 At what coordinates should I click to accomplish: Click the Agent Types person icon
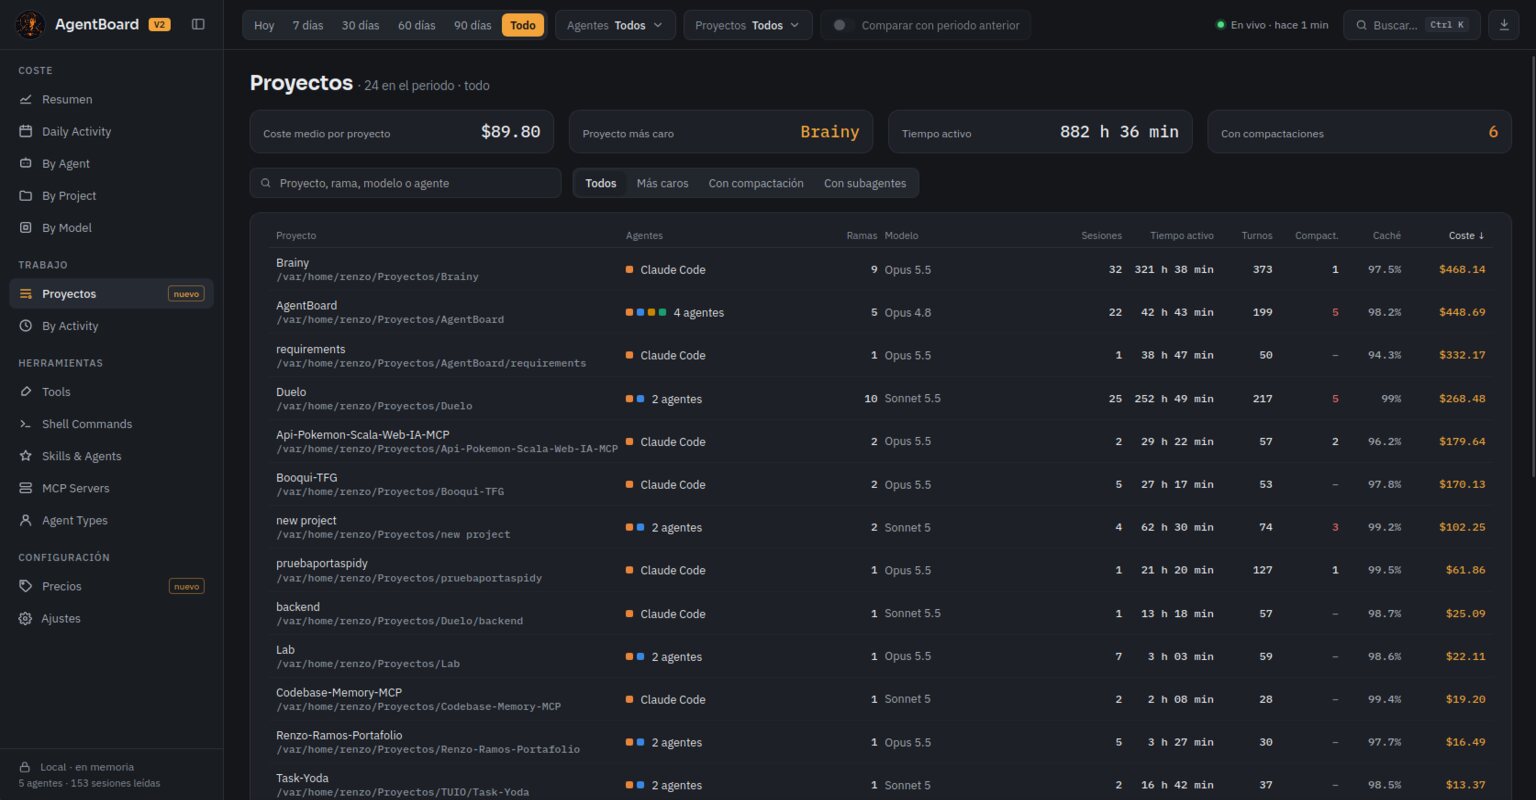pos(26,520)
